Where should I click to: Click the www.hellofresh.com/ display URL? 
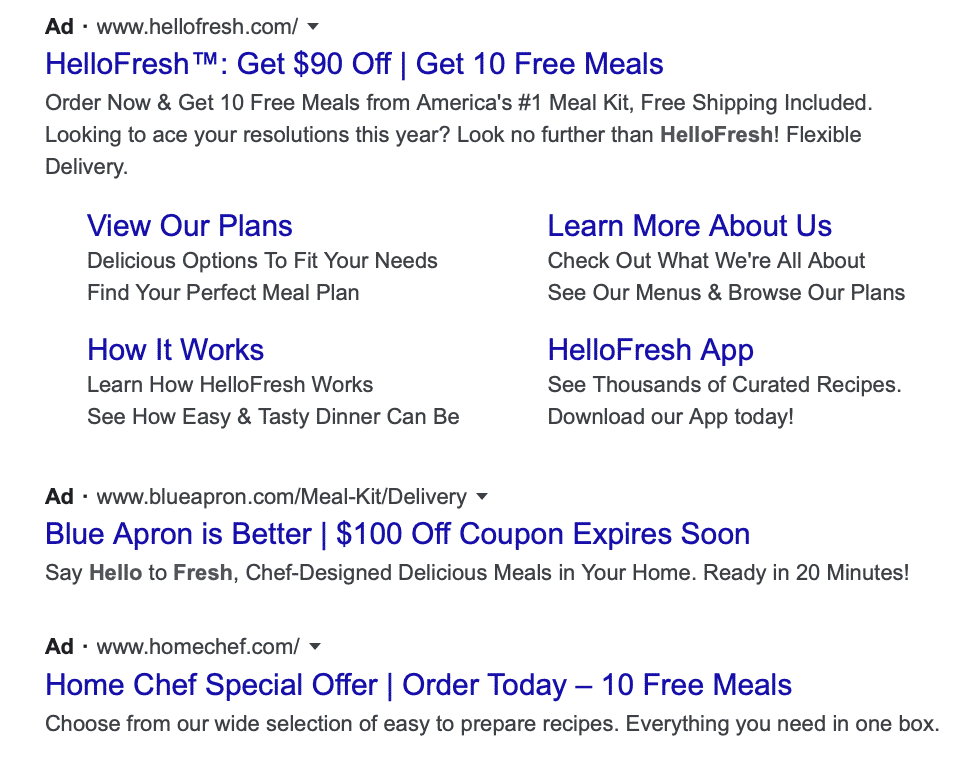[197, 27]
